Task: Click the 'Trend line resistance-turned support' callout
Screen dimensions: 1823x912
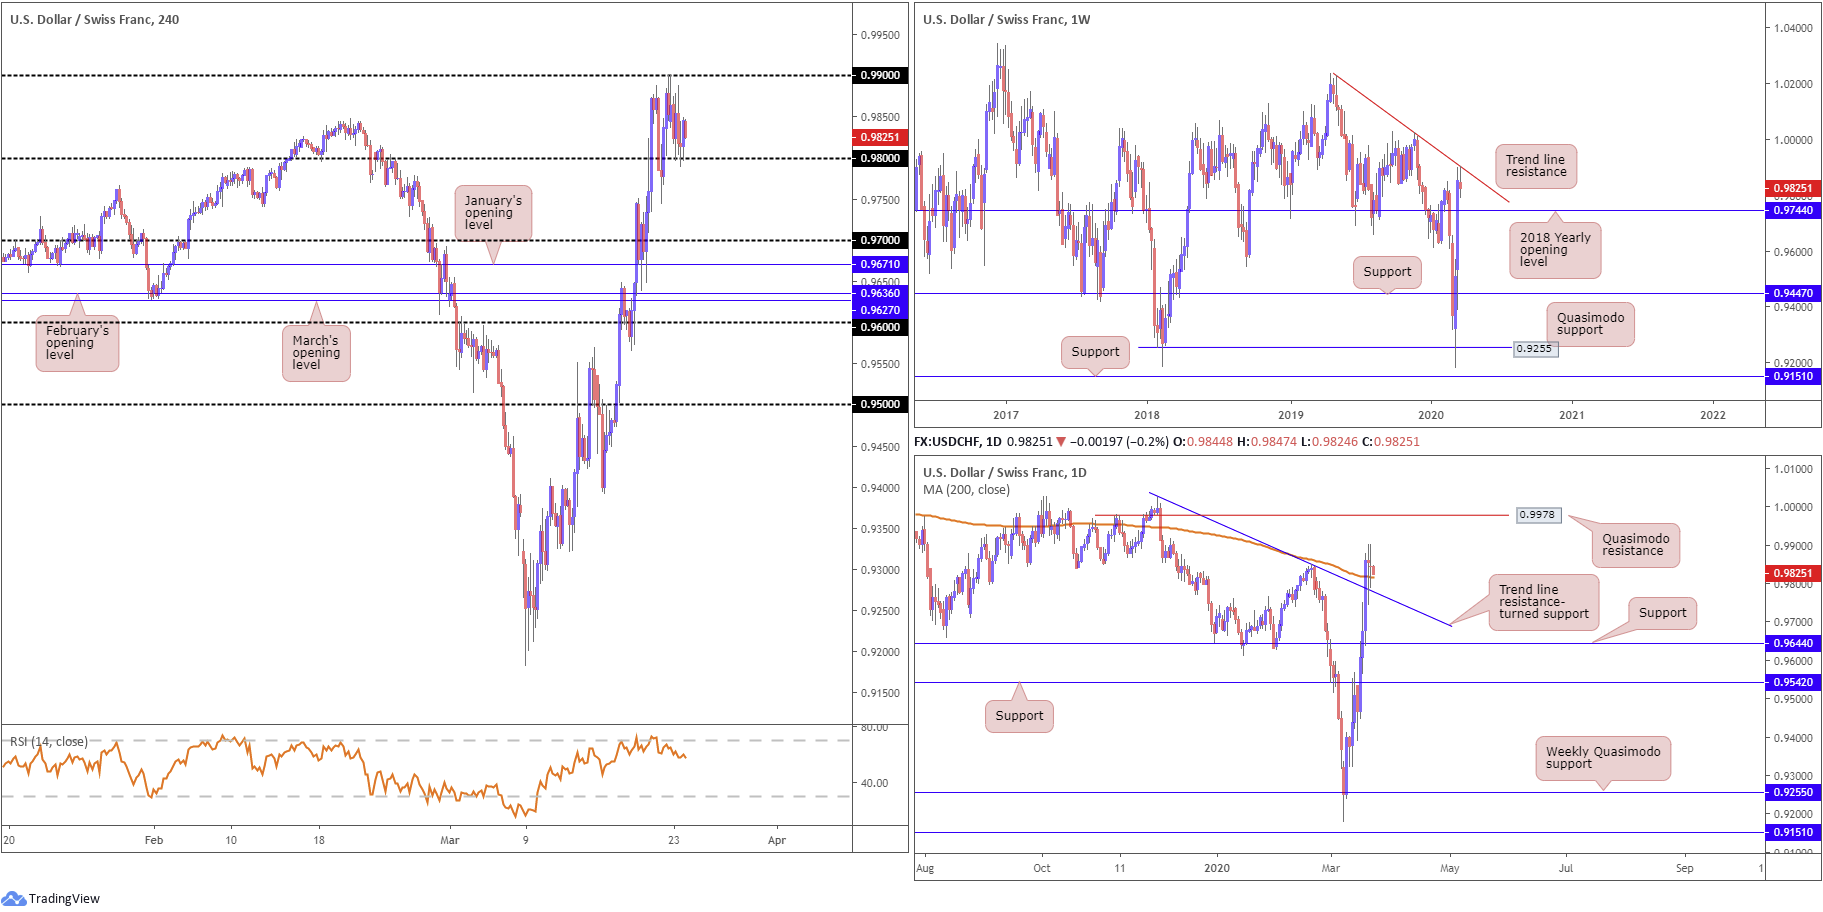Action: [x=1544, y=602]
